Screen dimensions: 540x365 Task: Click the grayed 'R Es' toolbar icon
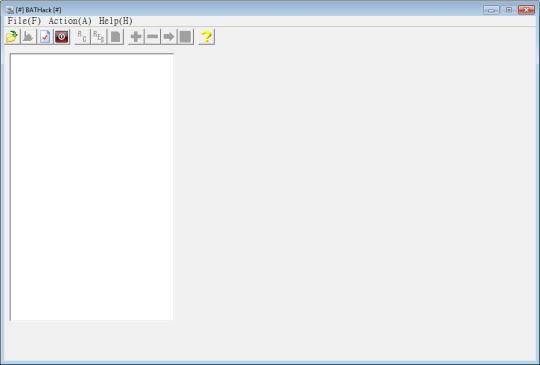pyautogui.click(x=99, y=37)
